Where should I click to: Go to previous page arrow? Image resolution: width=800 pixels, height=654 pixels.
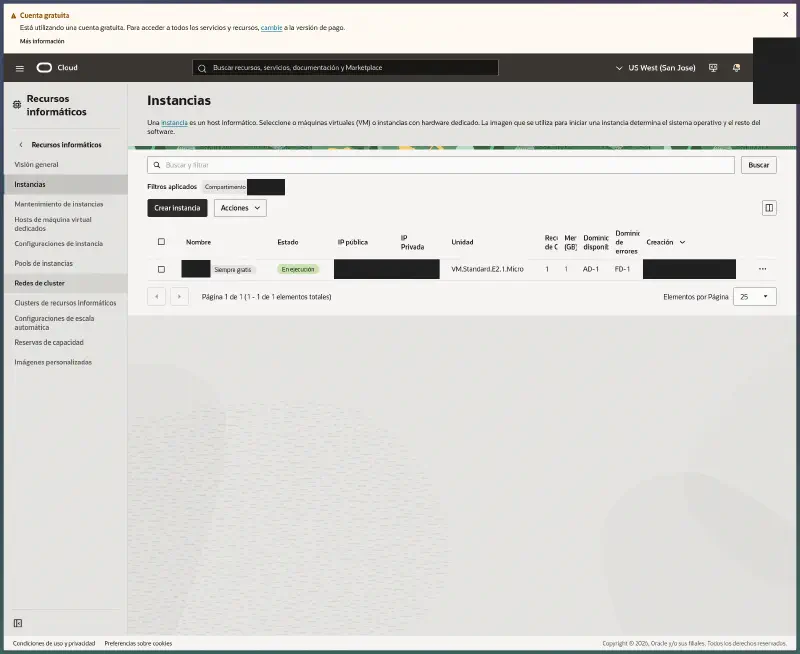156,296
